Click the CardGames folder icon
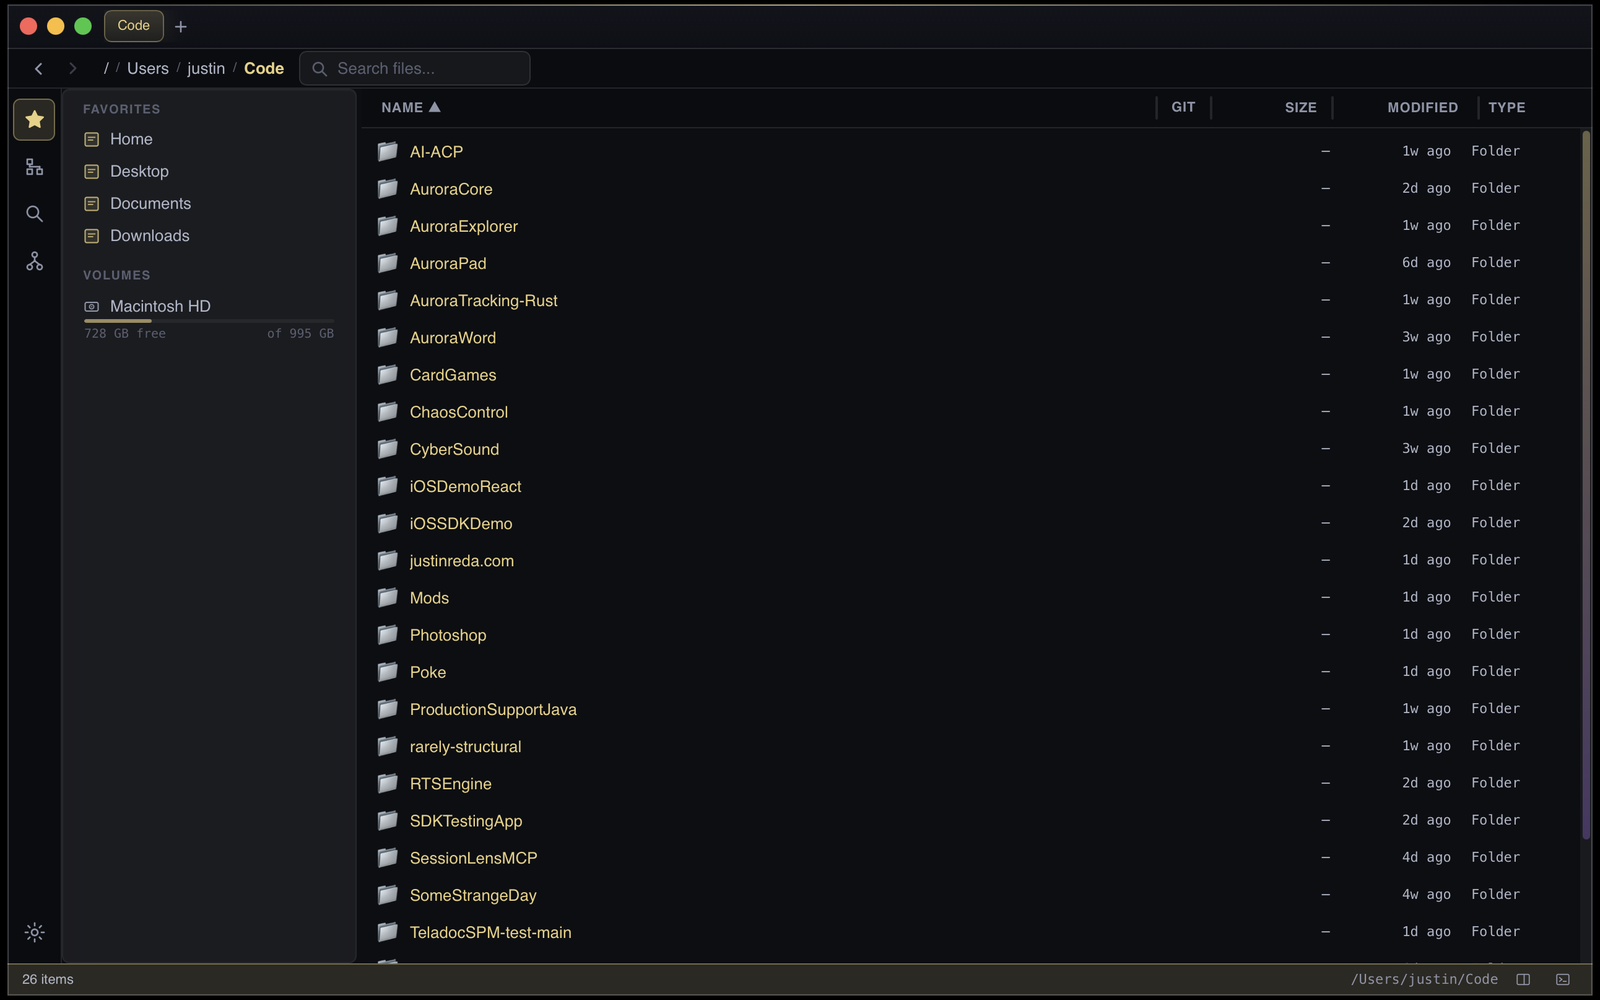 pos(388,374)
